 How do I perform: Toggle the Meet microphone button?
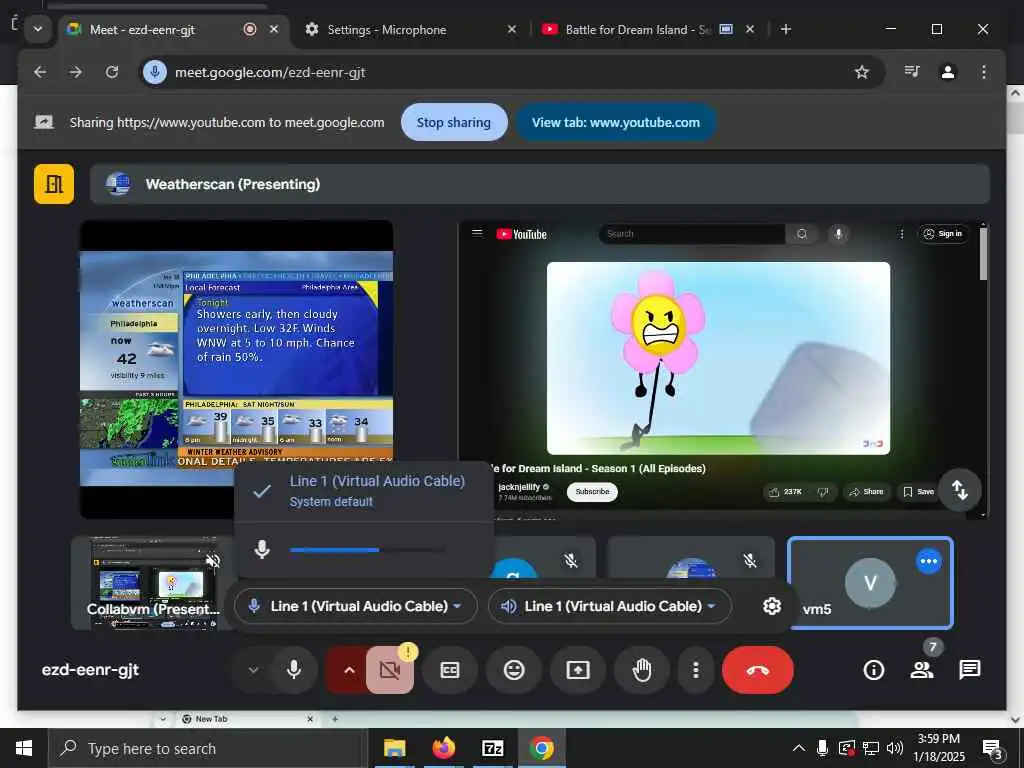click(294, 669)
